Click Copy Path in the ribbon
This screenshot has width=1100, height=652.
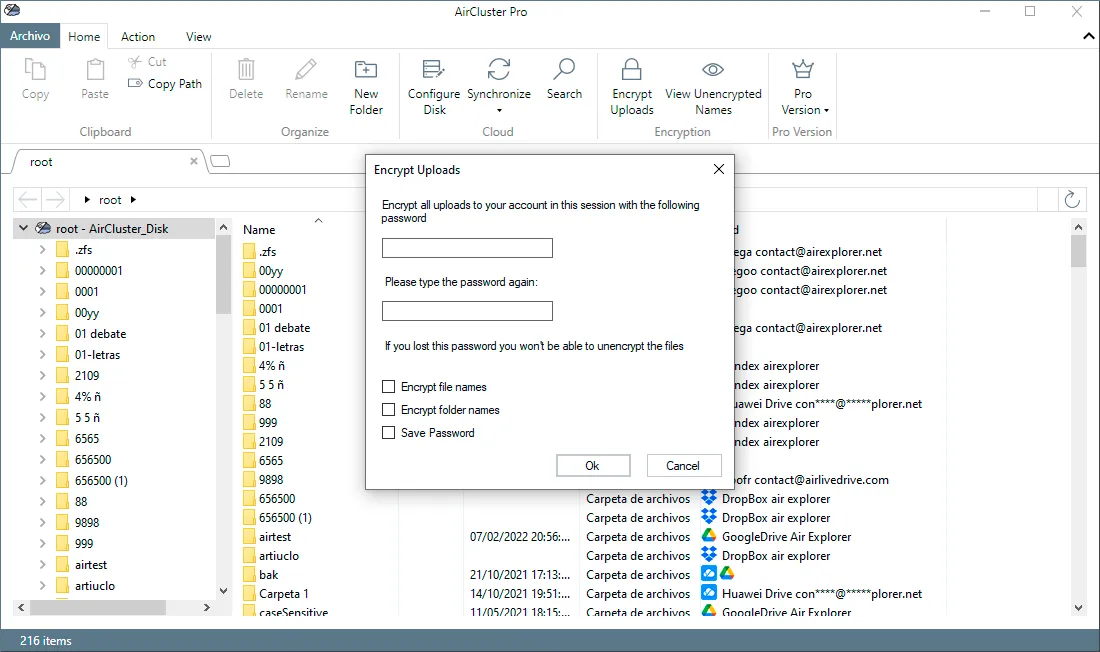point(165,84)
